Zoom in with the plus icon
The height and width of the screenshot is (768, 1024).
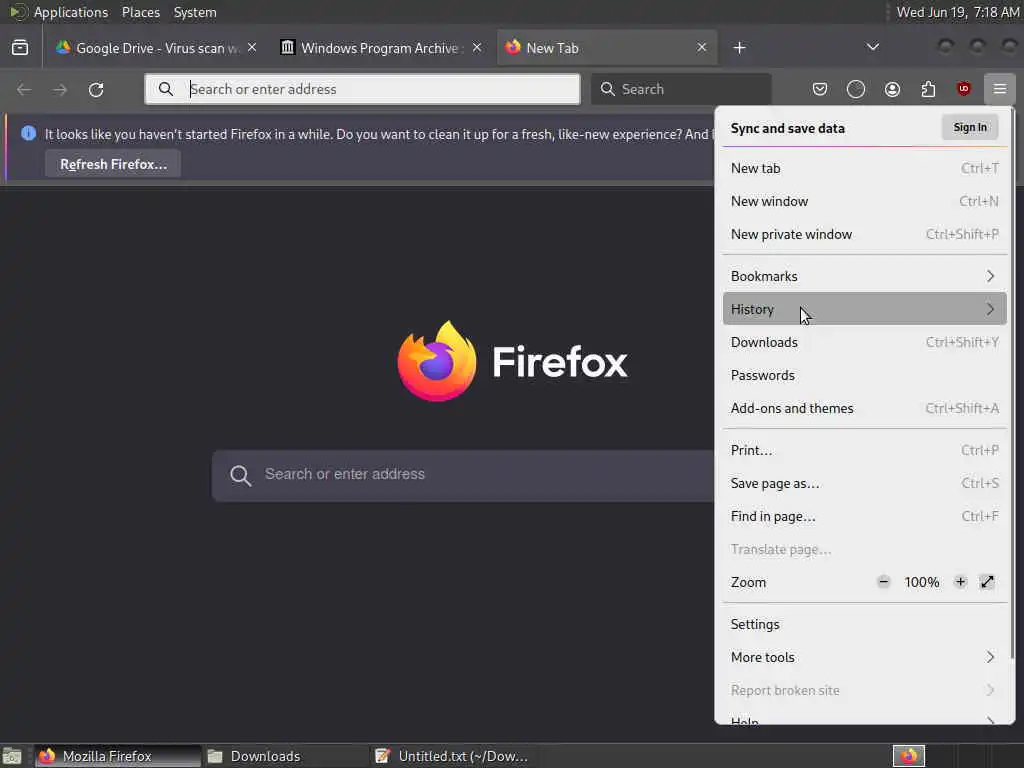[x=960, y=582]
